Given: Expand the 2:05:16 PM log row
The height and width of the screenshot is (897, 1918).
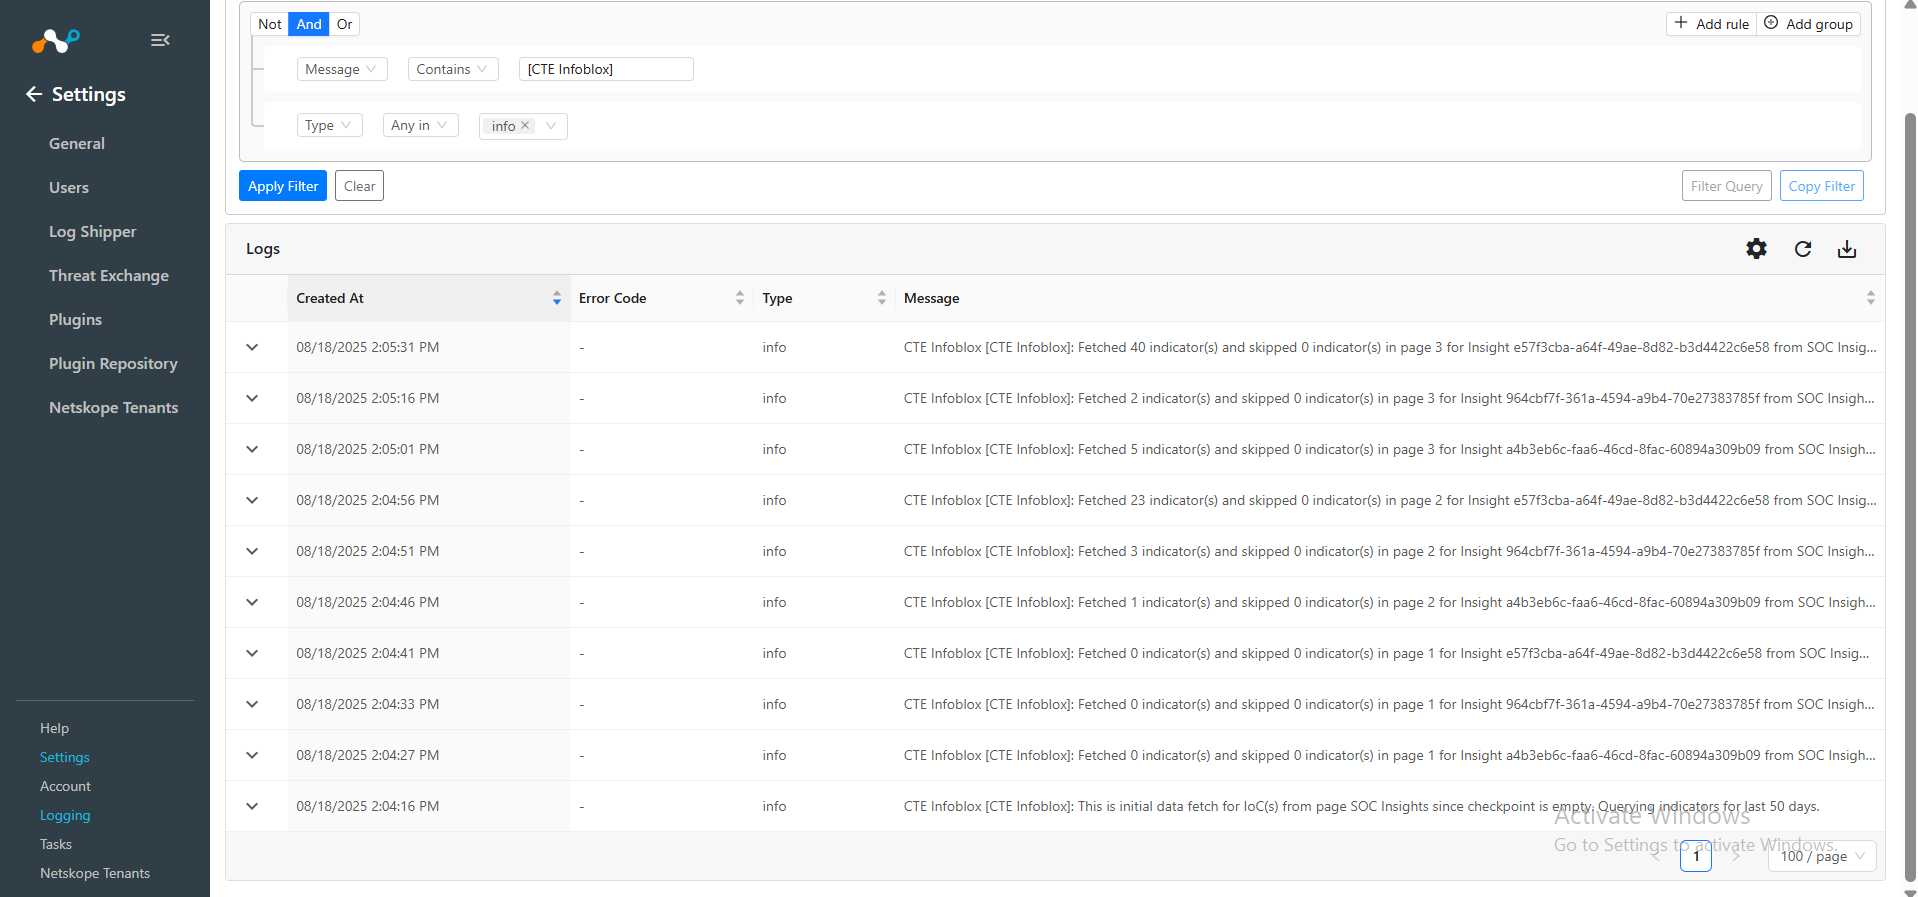Looking at the screenshot, I should [x=252, y=398].
